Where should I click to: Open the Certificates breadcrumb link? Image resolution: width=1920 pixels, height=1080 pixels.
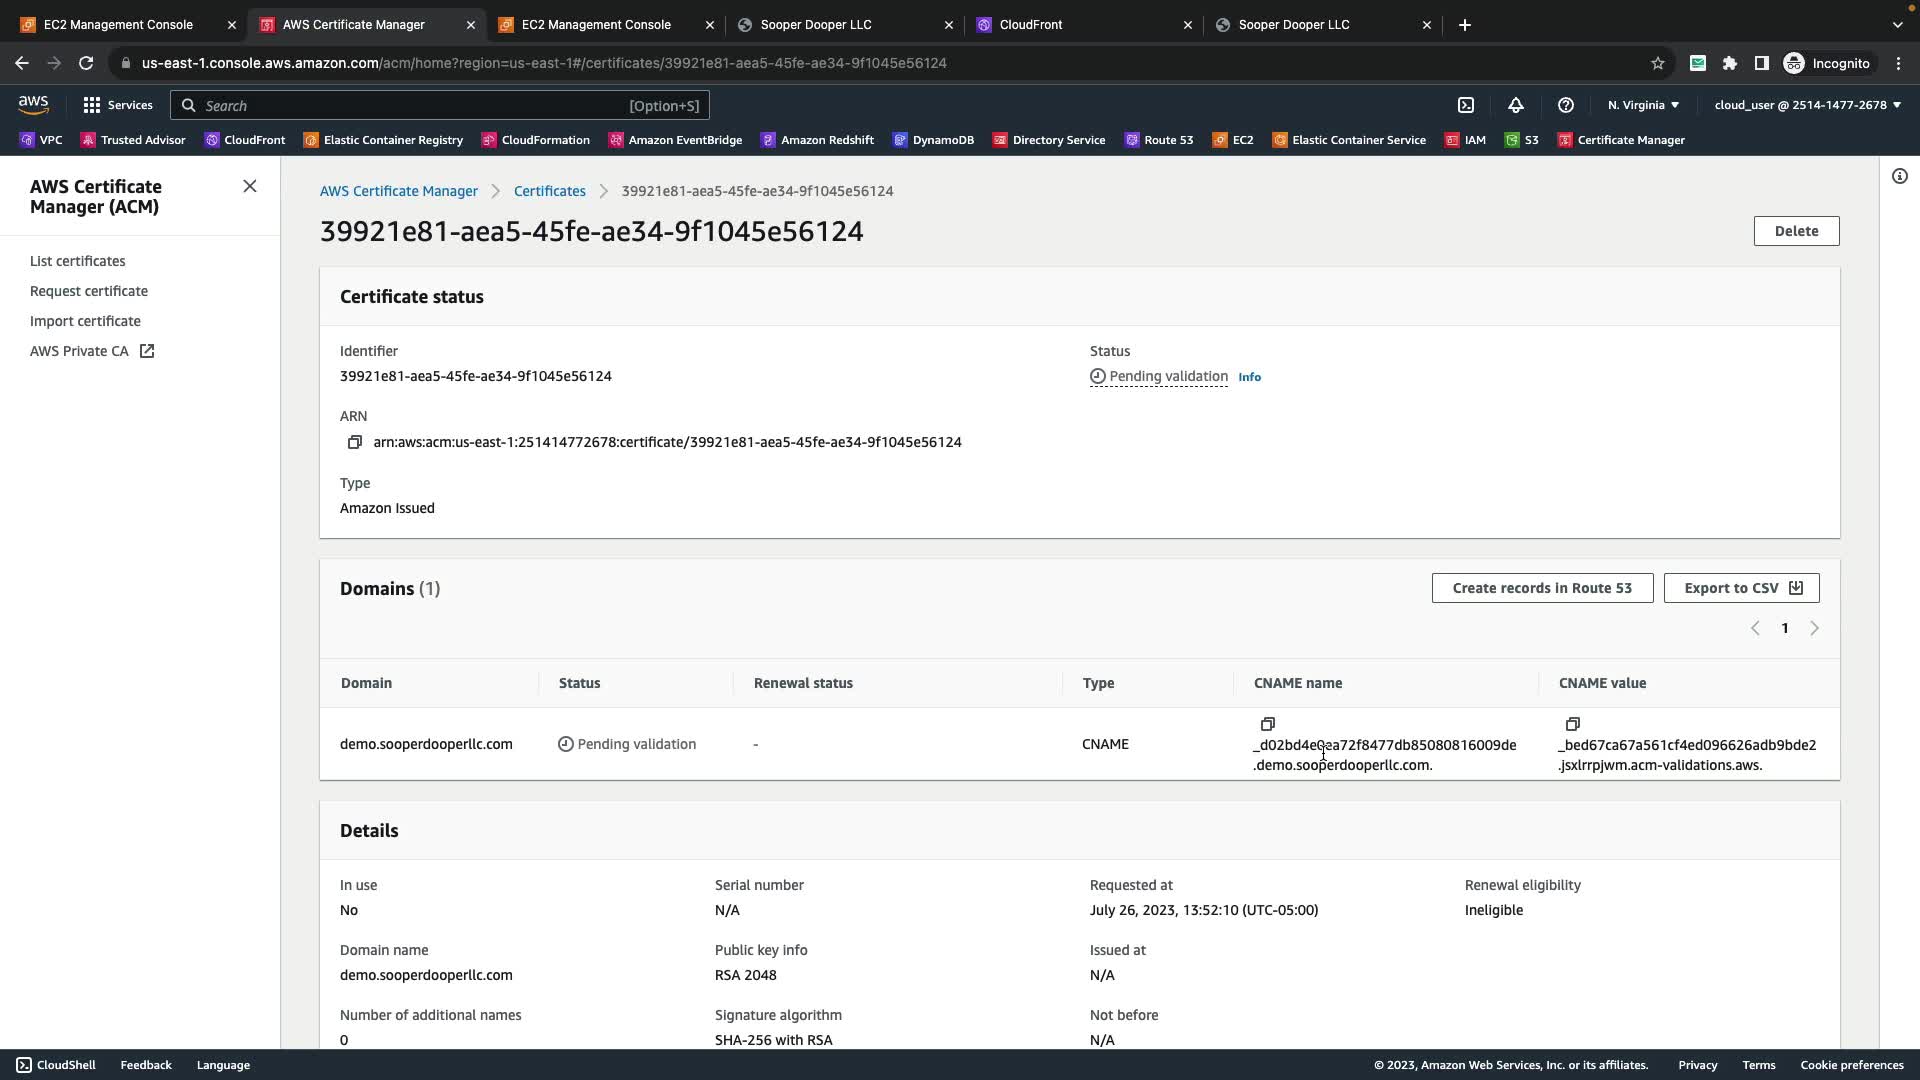tap(549, 191)
